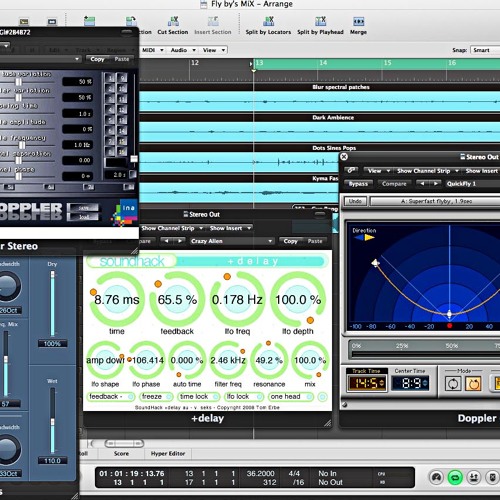The image size is (500, 500).
Task: Click the ina logo in GRM Doppler plugin
Action: 125,213
